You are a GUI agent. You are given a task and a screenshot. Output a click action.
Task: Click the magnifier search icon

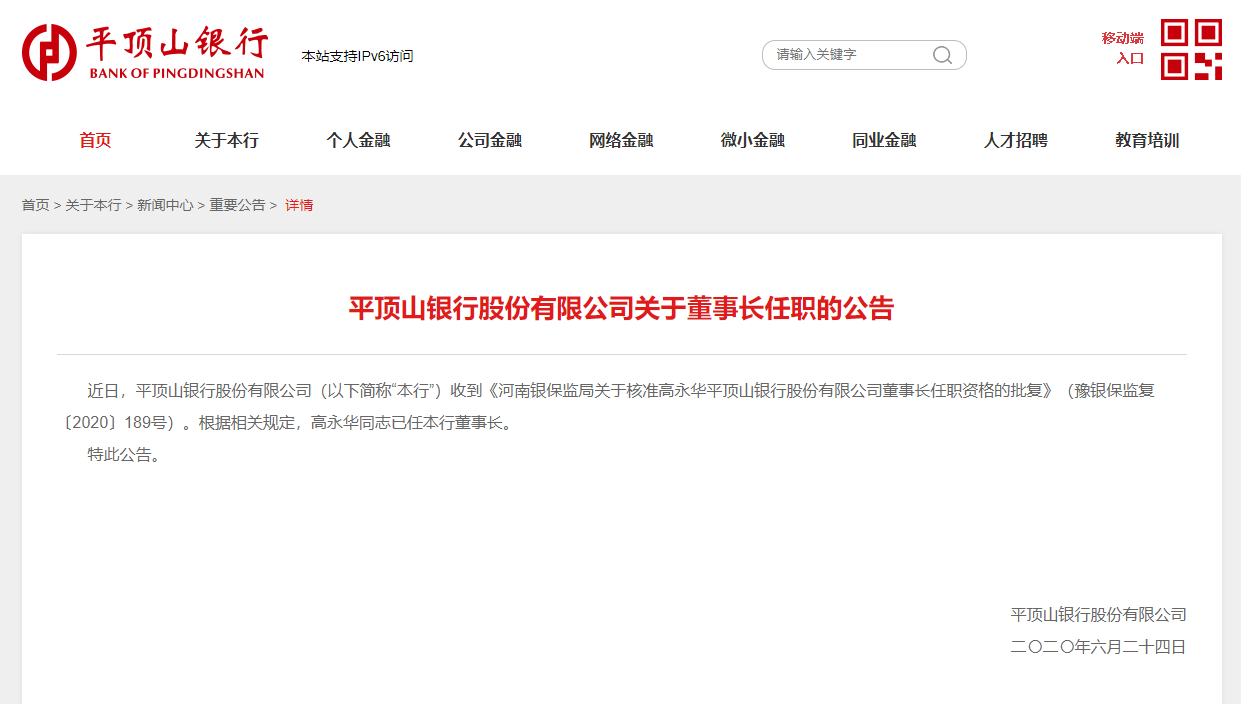pos(942,55)
